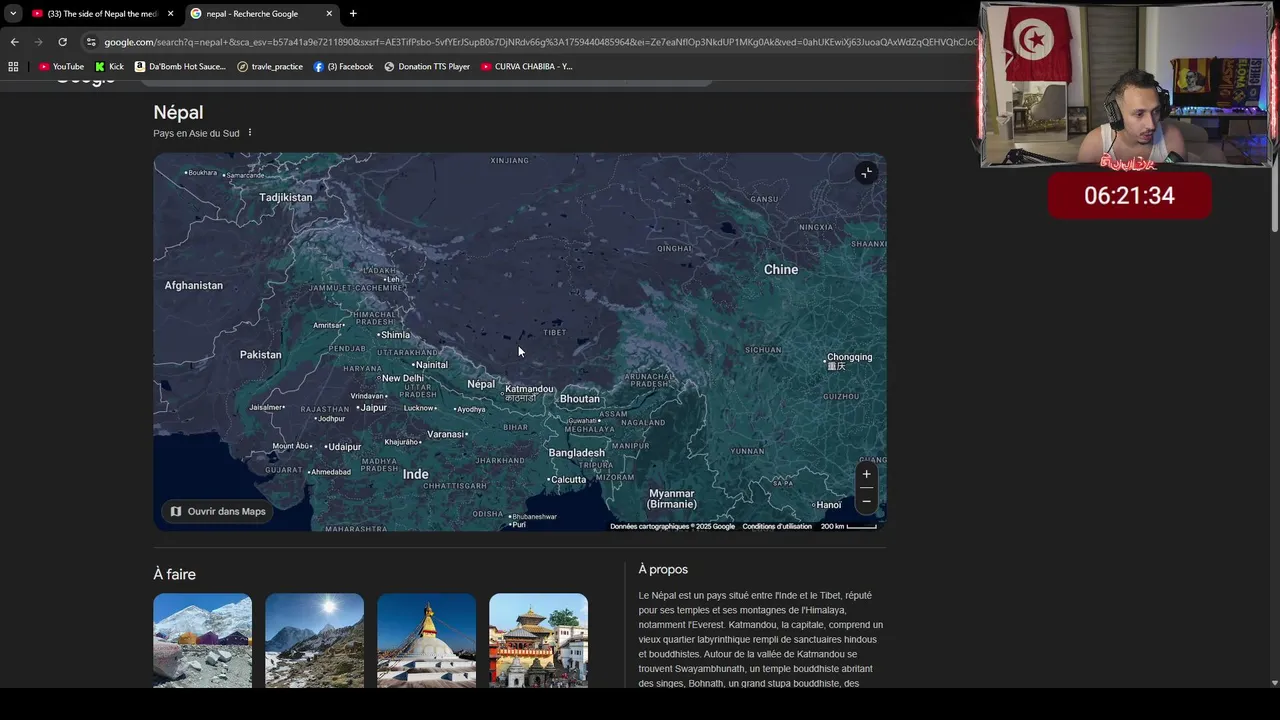
Task: Click the 06:21:34 stream timer overlay
Action: (1129, 196)
